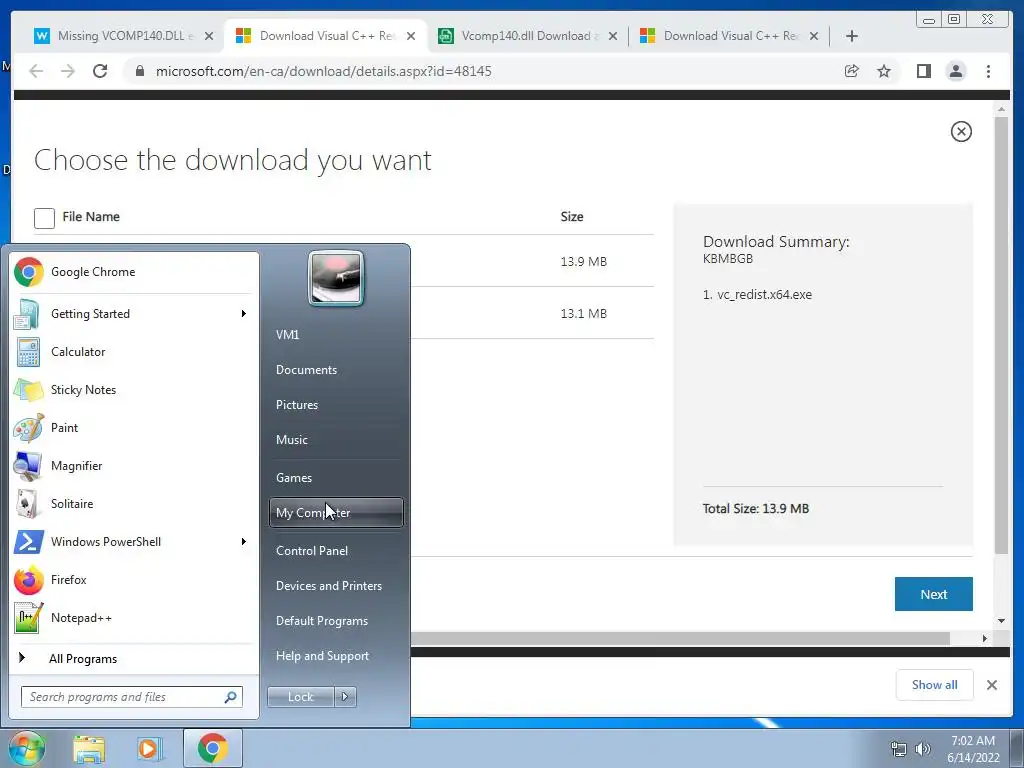Open Help and Support
Viewport: 1024px width, 768px height.
(336, 656)
